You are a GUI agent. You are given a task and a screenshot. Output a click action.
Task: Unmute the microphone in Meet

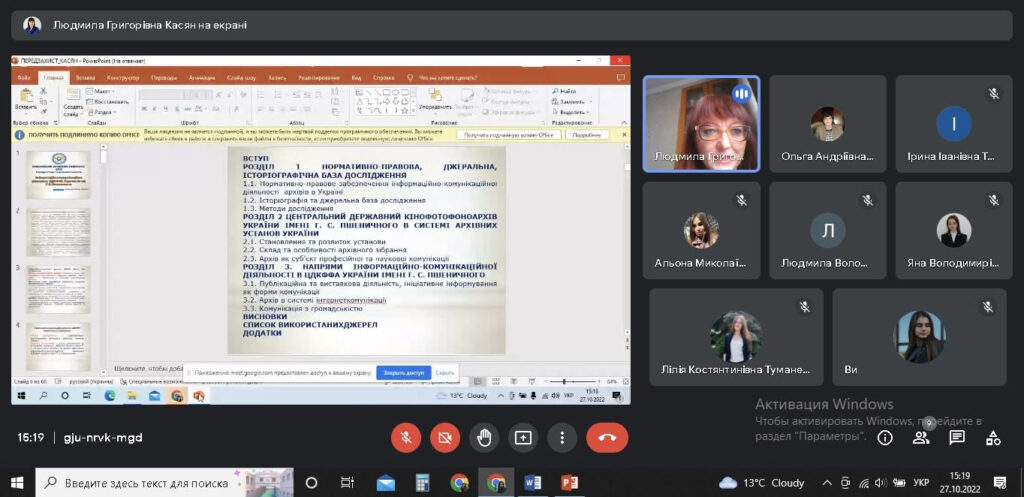(406, 437)
